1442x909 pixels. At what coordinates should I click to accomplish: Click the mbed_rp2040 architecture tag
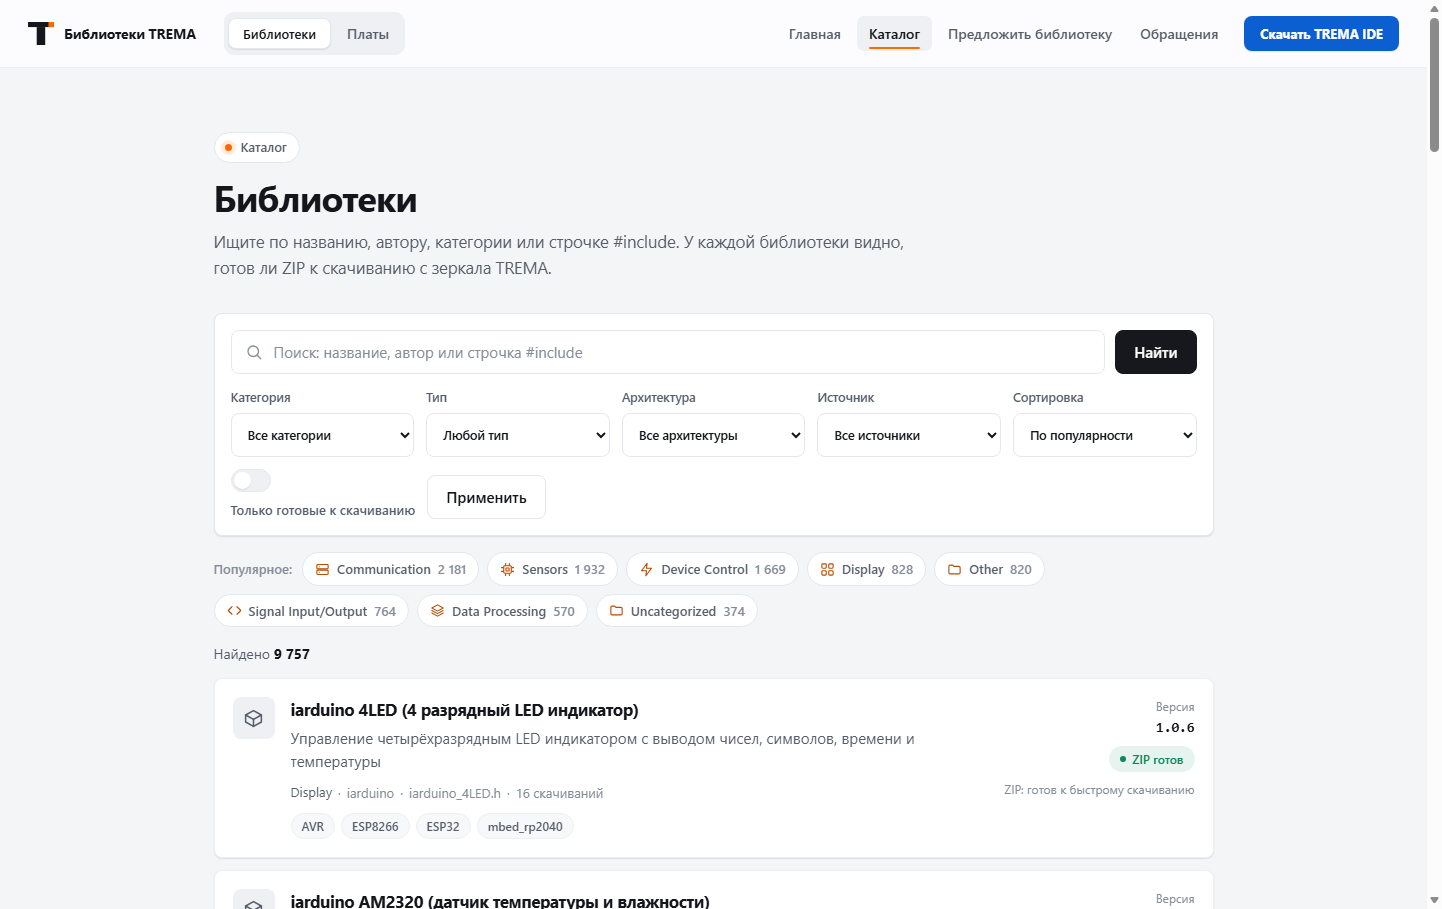coord(525,826)
